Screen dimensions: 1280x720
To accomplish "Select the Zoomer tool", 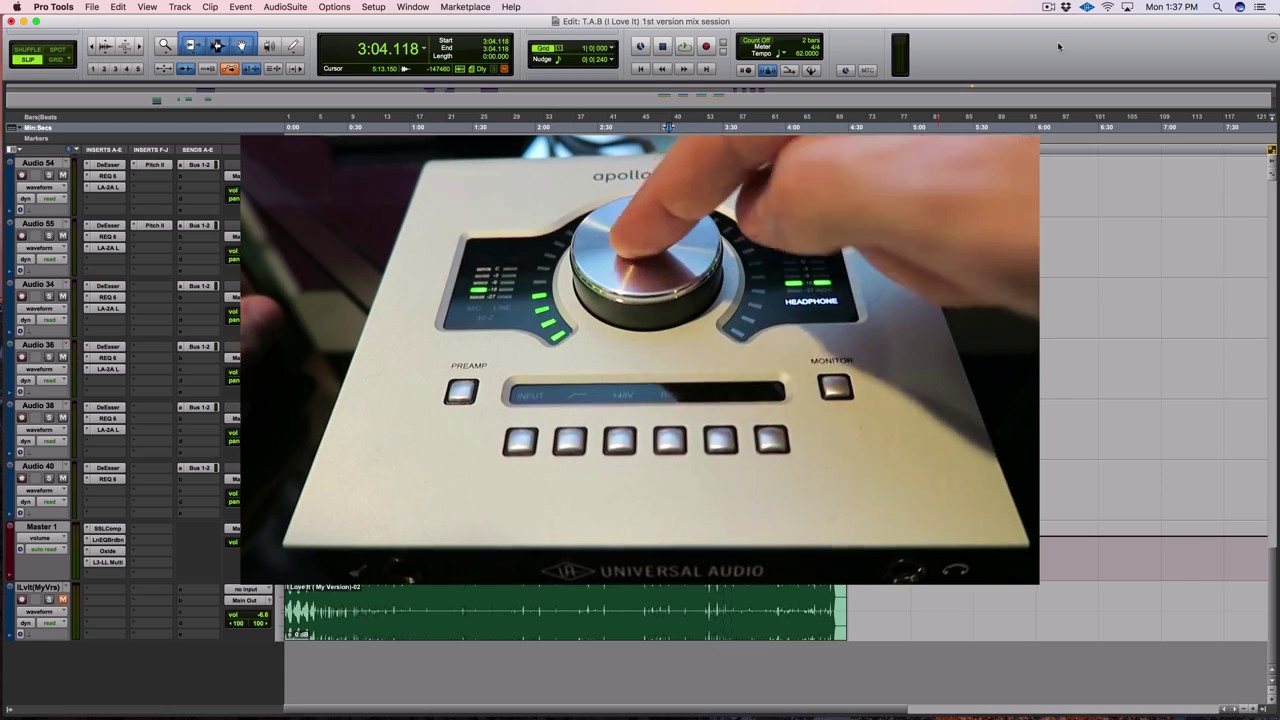I will pos(165,46).
